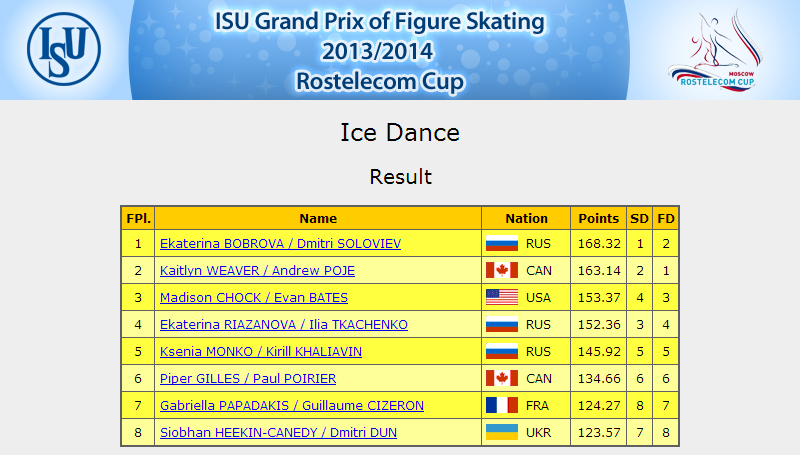Open Kaitlyn WEAVER / Andrew POJE link
Image resolution: width=800 pixels, height=455 pixels.
point(257,271)
